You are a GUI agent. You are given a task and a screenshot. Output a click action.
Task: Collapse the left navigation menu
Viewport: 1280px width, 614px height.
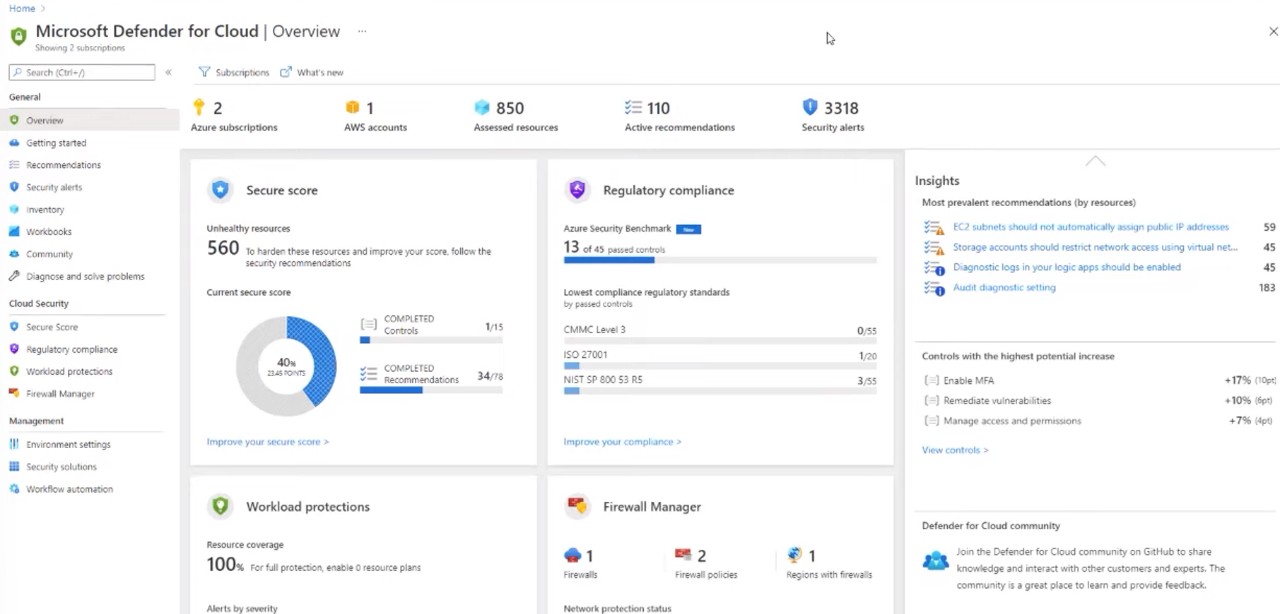point(168,72)
